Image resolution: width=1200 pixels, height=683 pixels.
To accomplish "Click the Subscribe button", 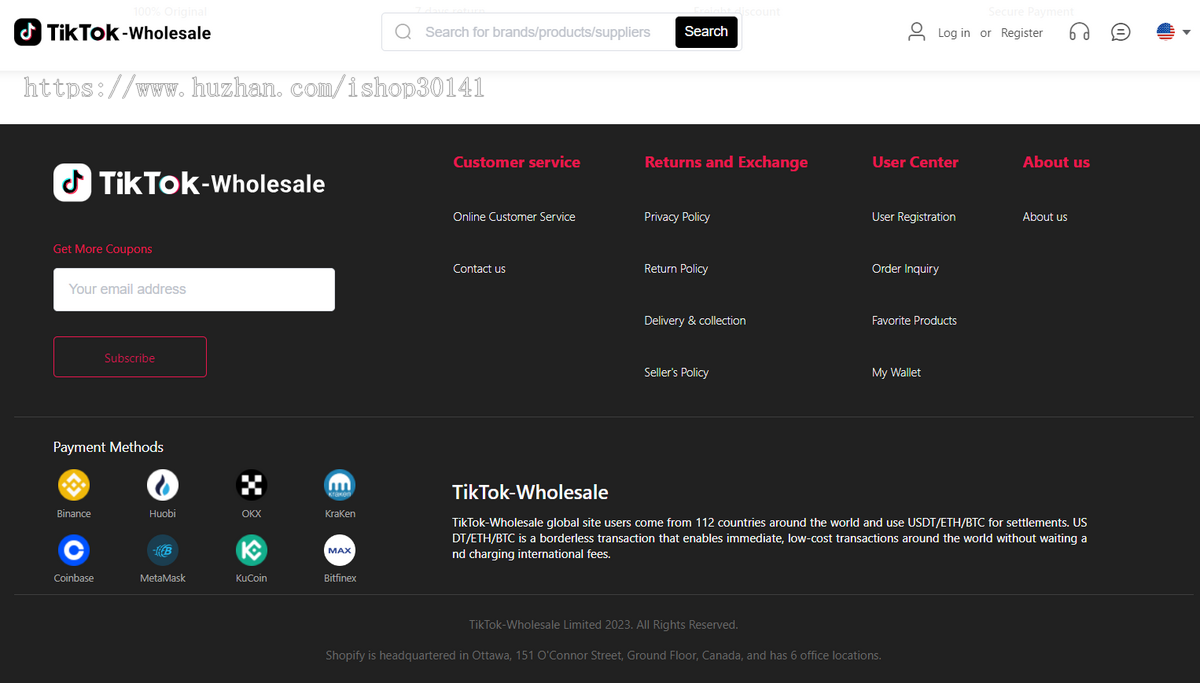I will pyautogui.click(x=130, y=357).
